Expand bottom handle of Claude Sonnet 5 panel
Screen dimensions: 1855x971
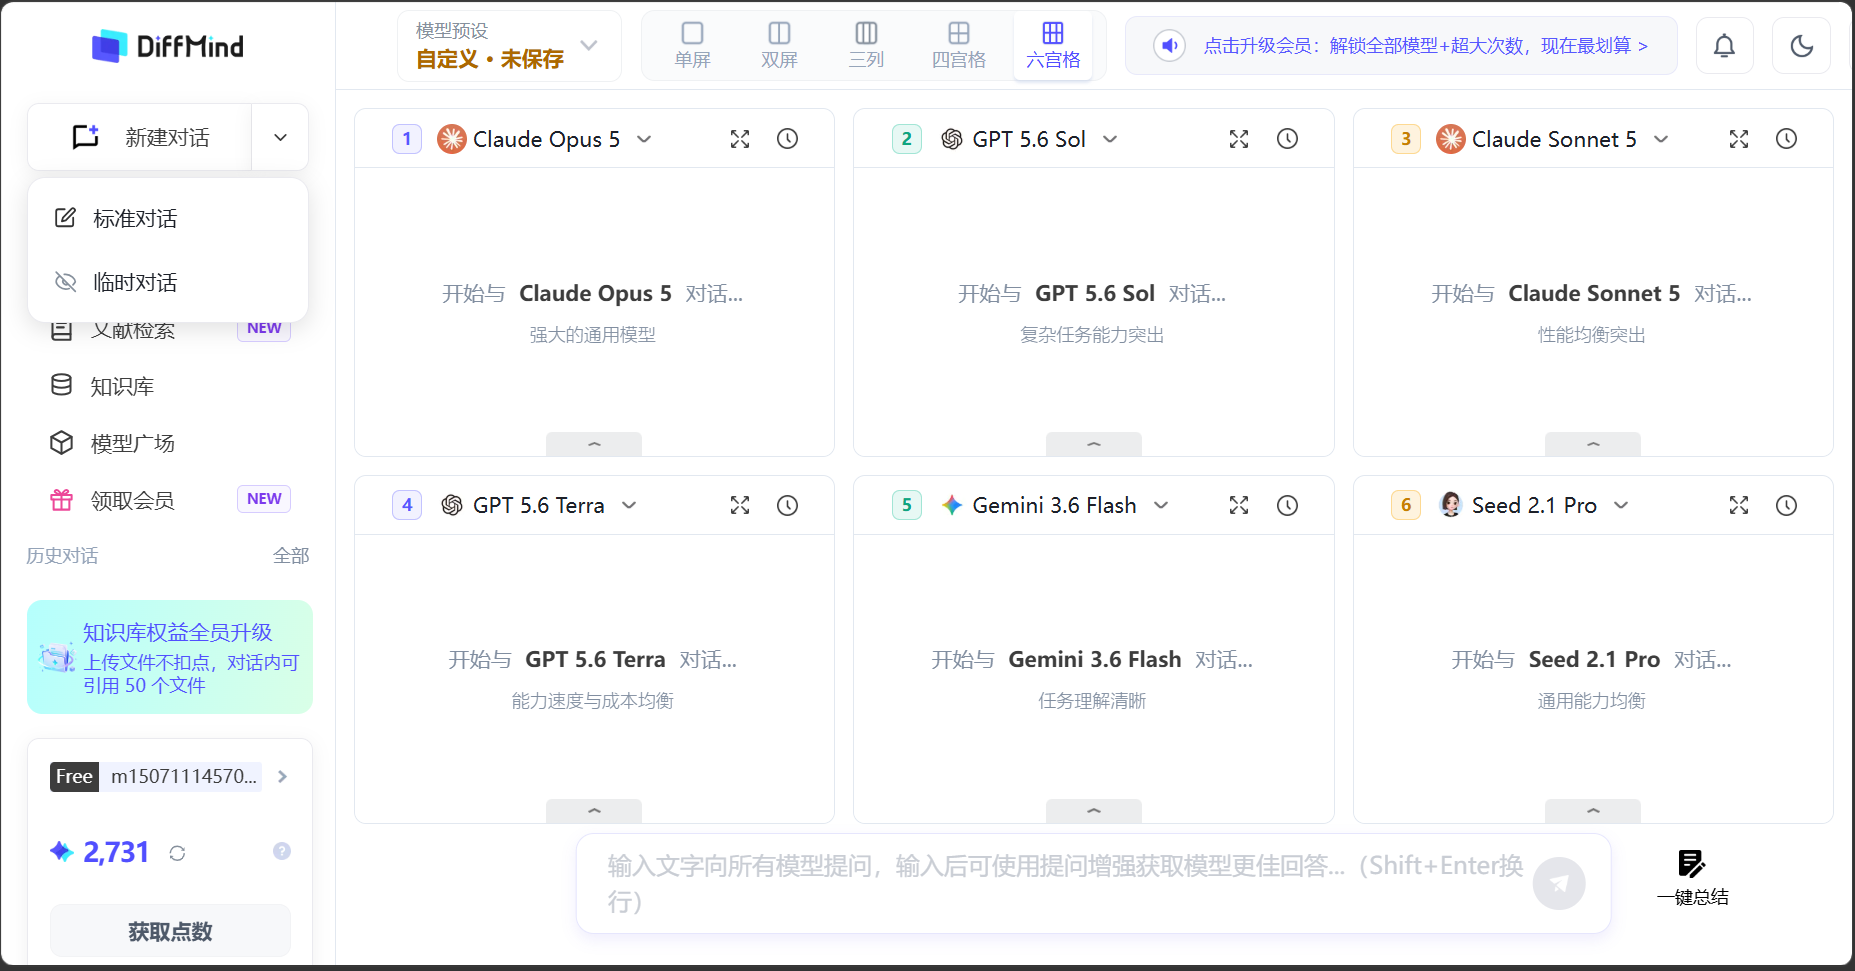(1593, 443)
